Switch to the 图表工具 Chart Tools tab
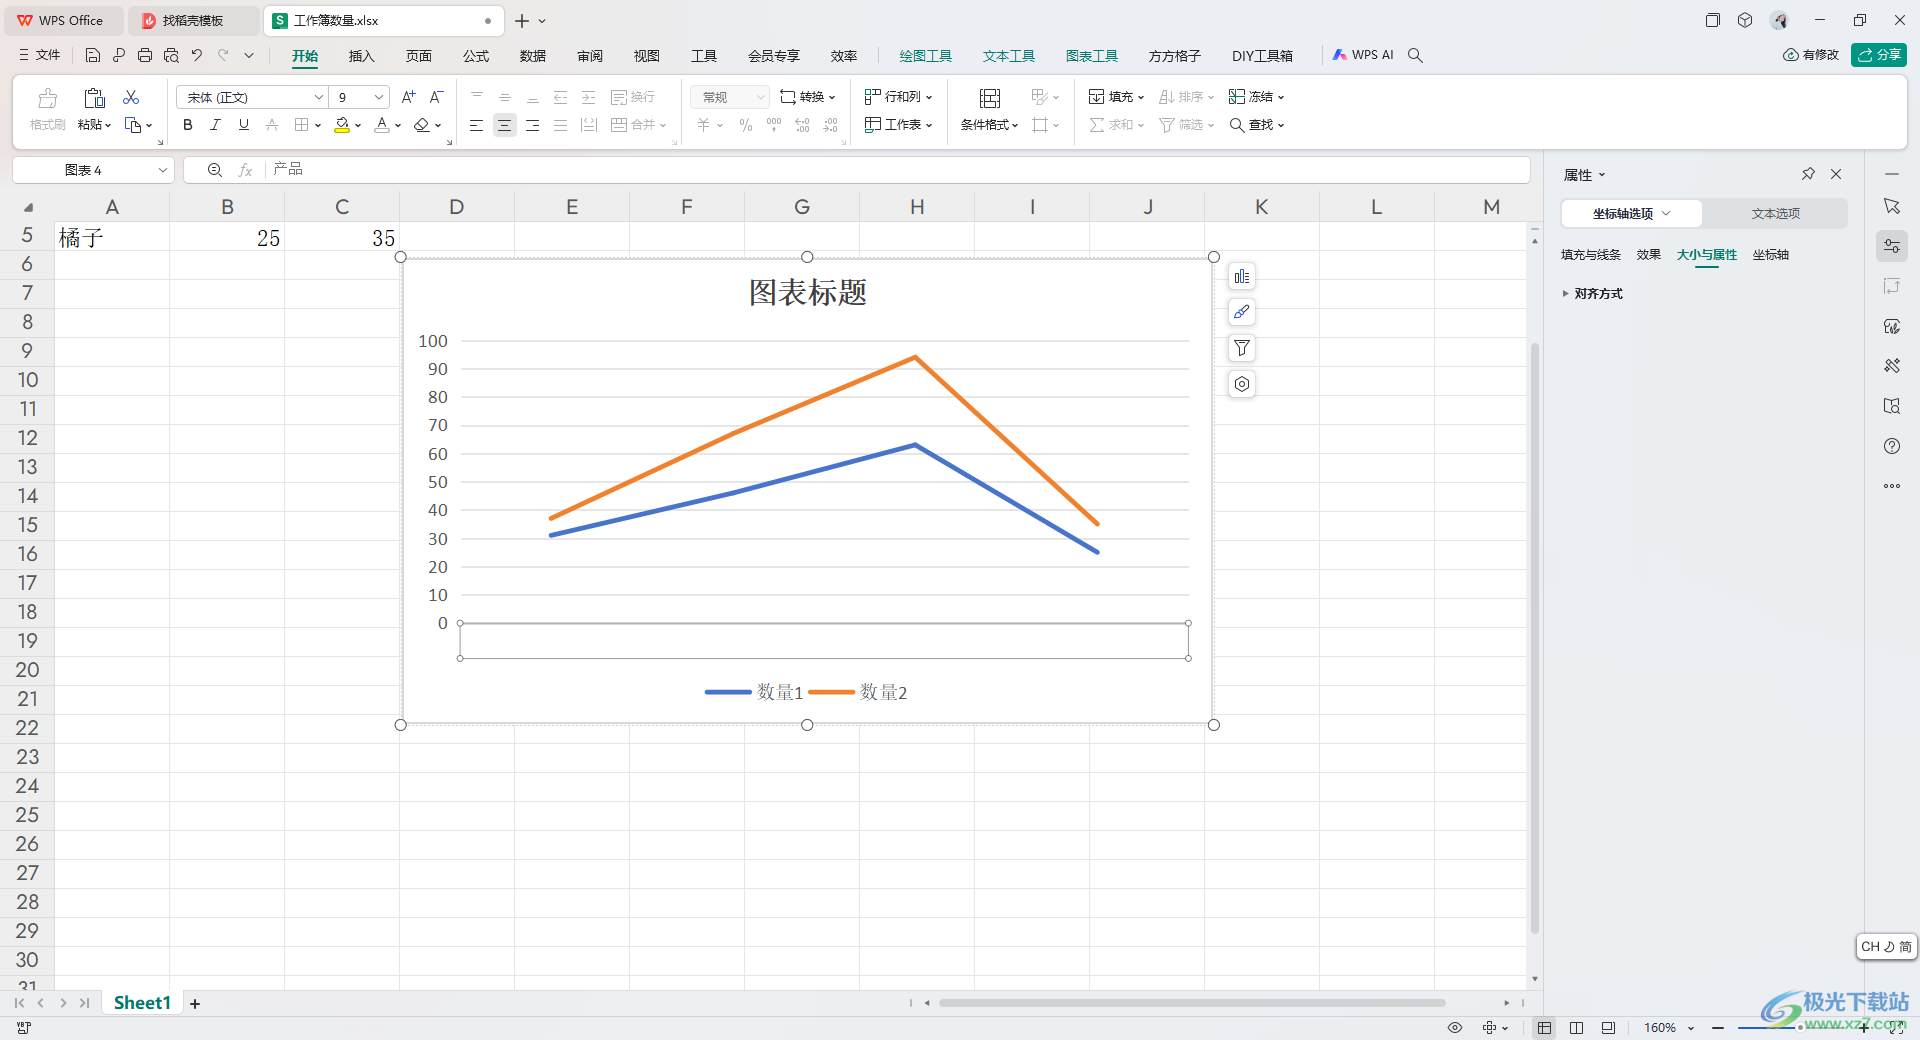This screenshot has height=1040, width=1920. pyautogui.click(x=1091, y=56)
